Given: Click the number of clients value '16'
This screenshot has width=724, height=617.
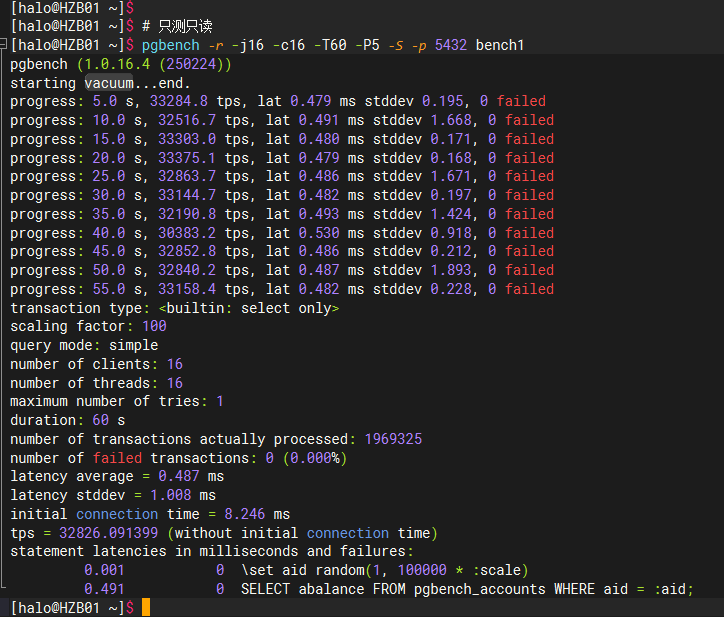Looking at the screenshot, I should (175, 364).
